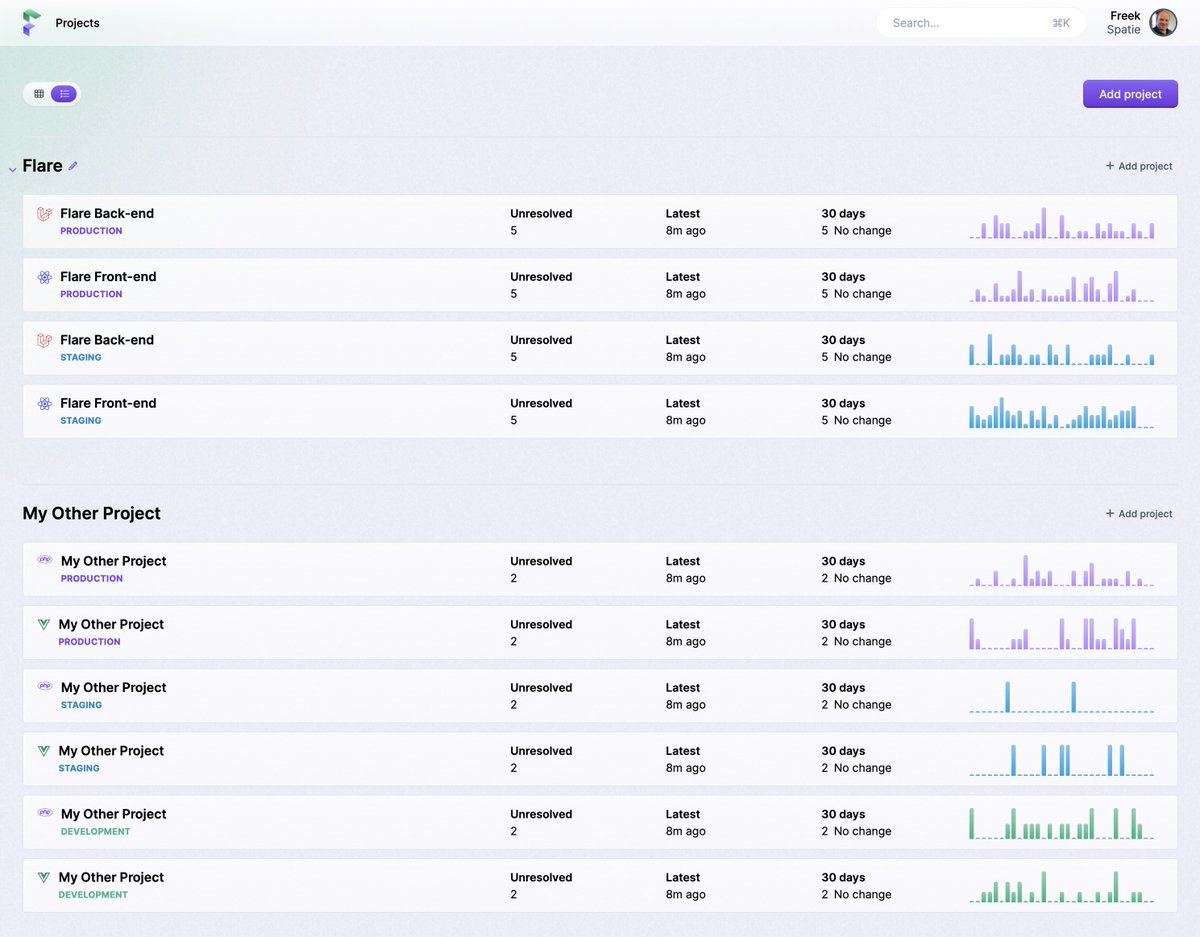
Task: Open the user avatar of Freek
Action: tap(1163, 22)
